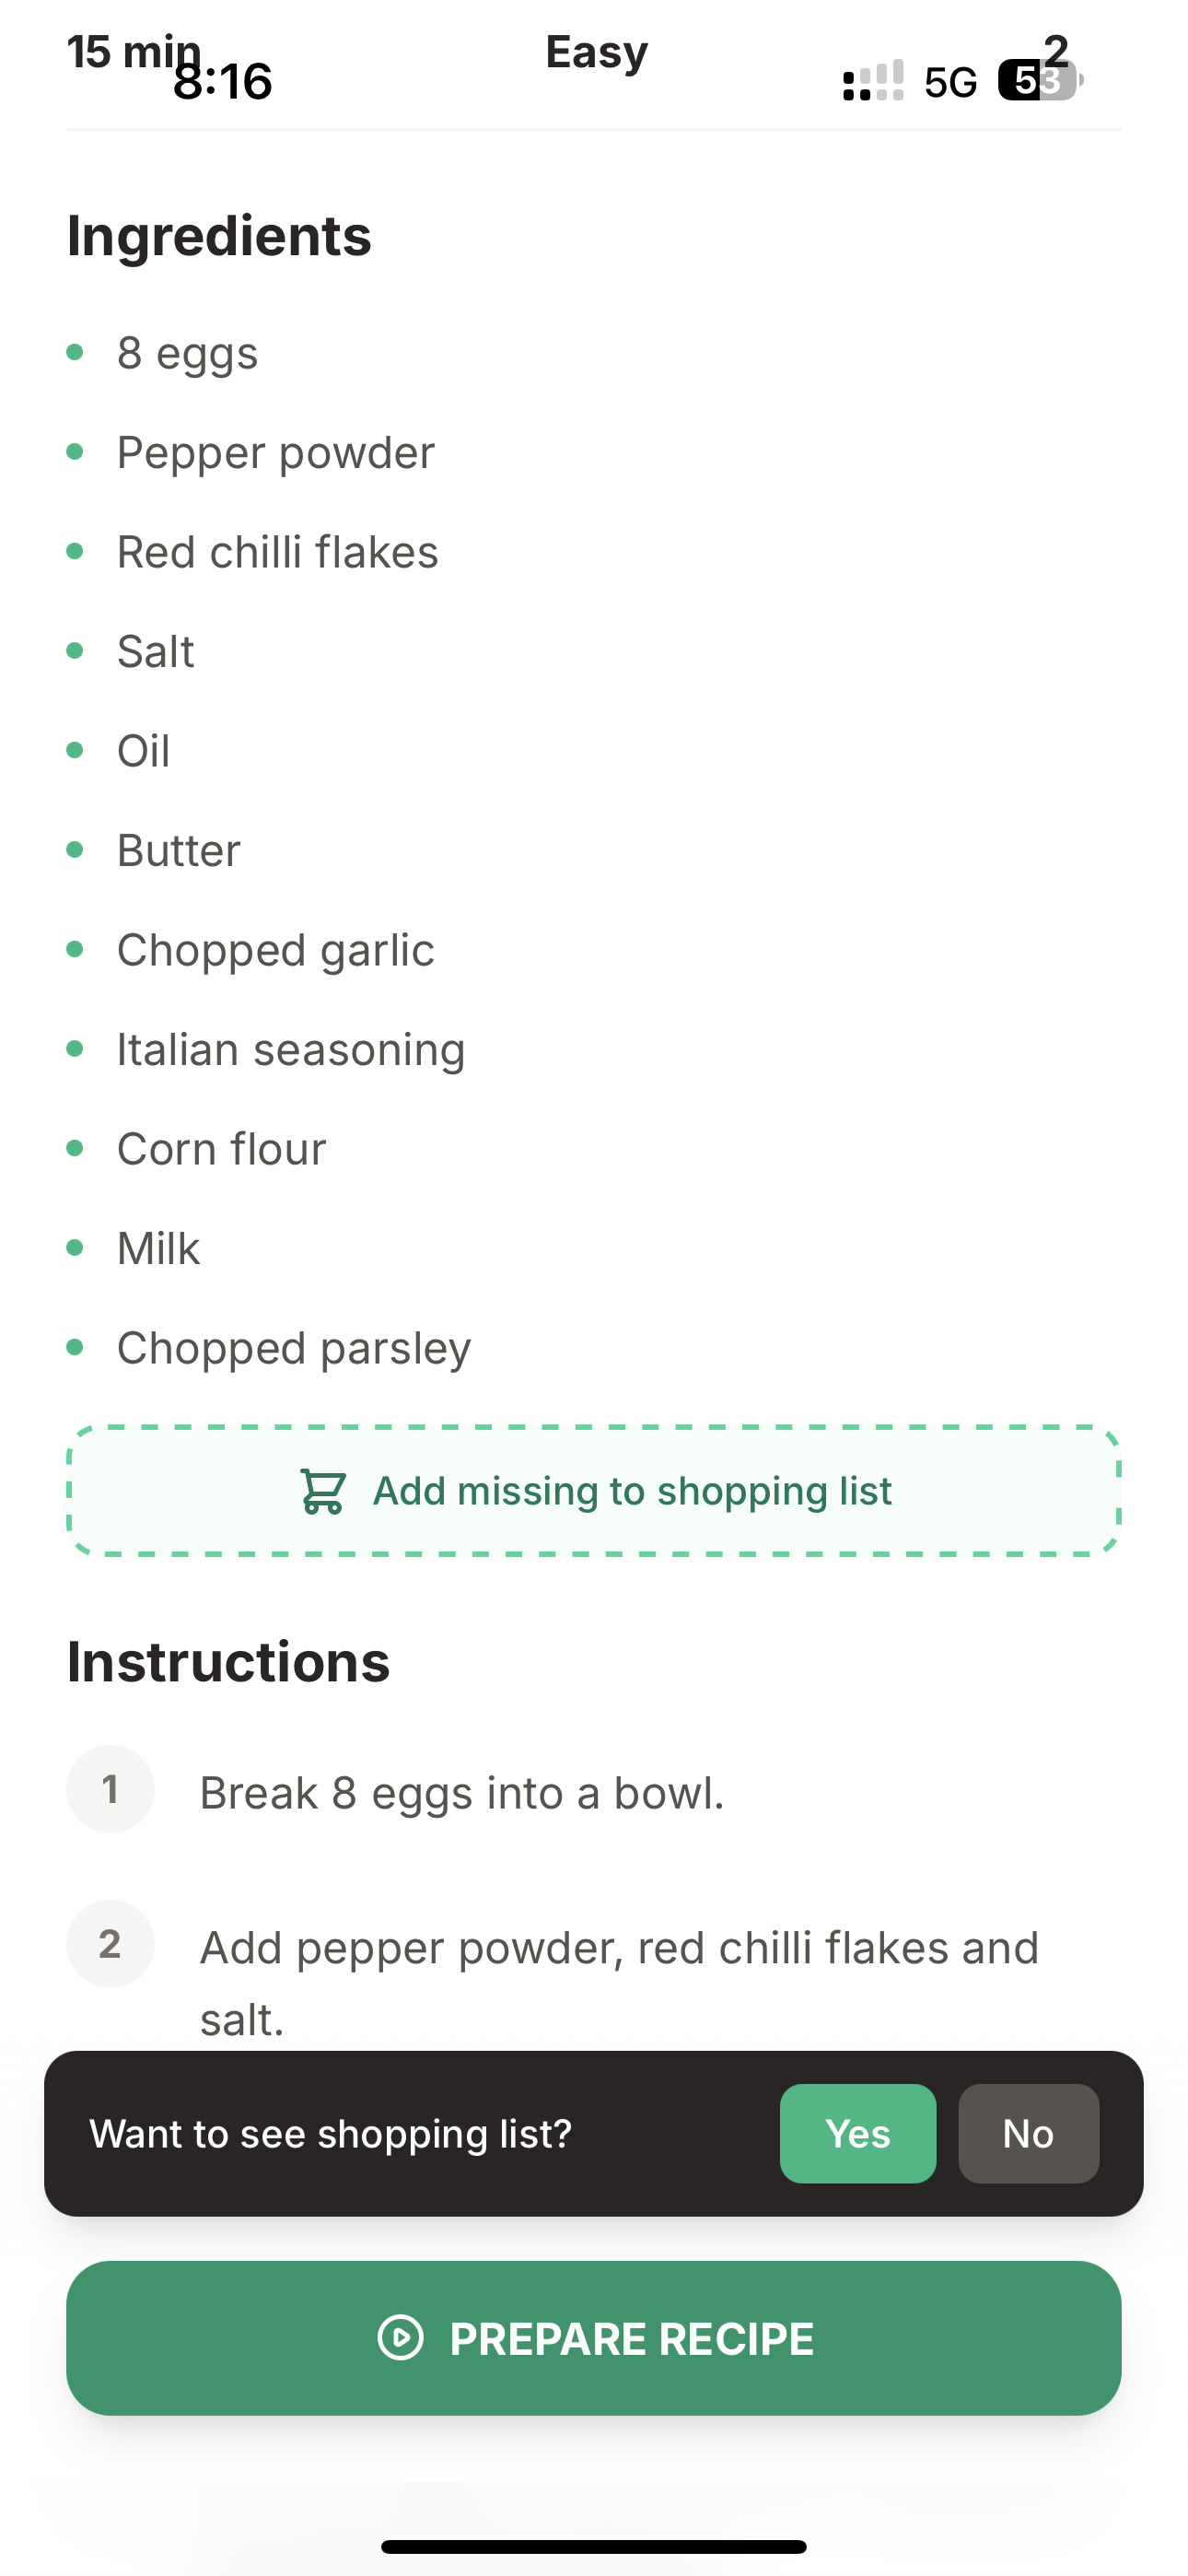
Task: Select the "Chopped garlic" ingredient
Action: [x=275, y=950]
